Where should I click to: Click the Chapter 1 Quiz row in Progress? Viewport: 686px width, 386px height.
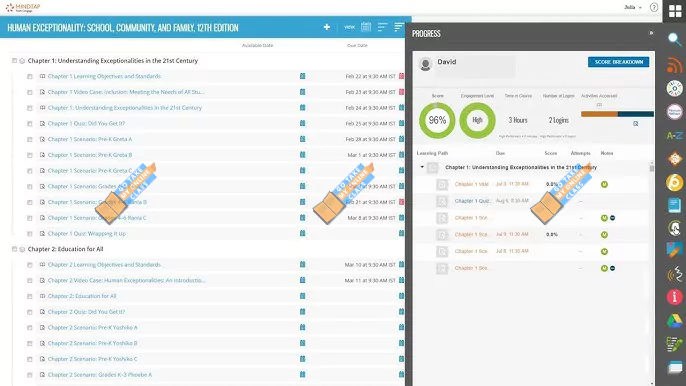(x=531, y=201)
